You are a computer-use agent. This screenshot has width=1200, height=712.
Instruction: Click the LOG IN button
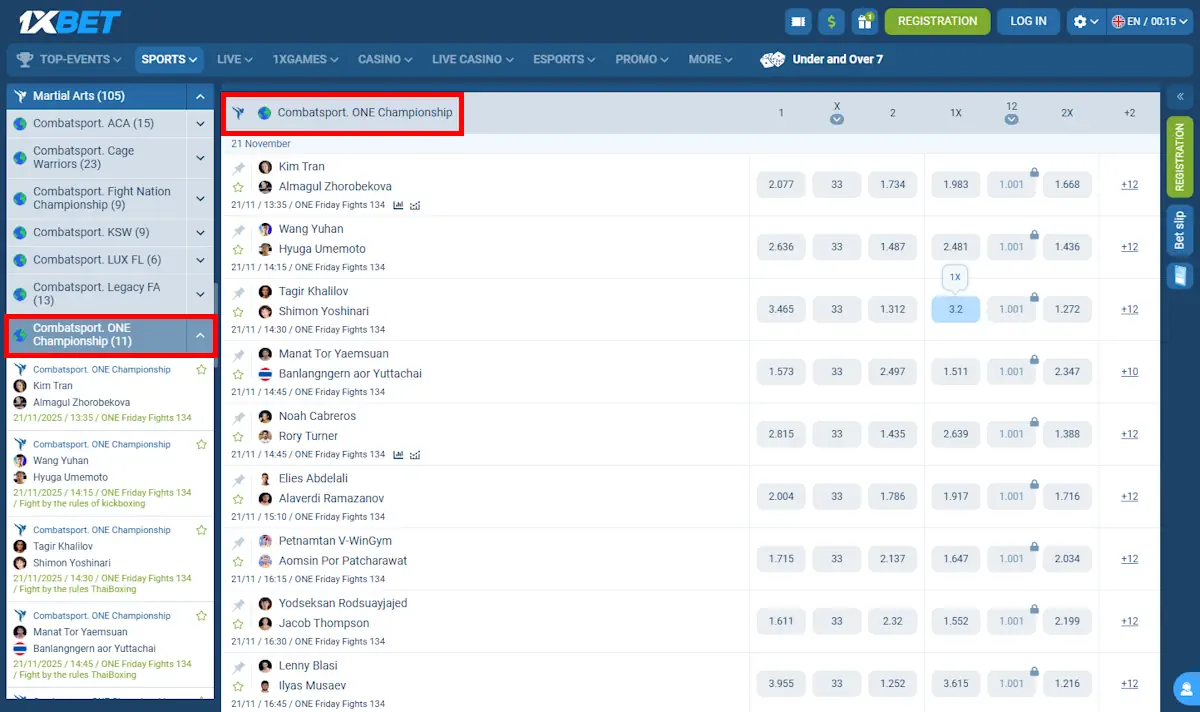(1028, 21)
